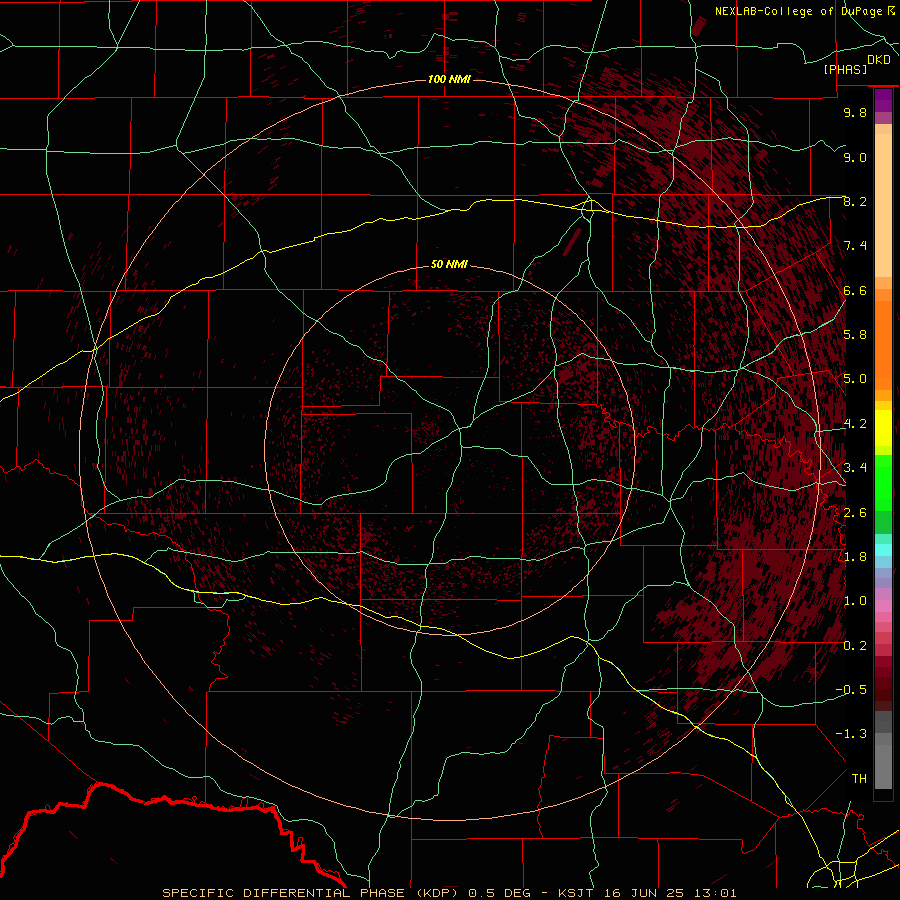
Task: Click the 3.4 value on the color scale
Action: [855, 468]
